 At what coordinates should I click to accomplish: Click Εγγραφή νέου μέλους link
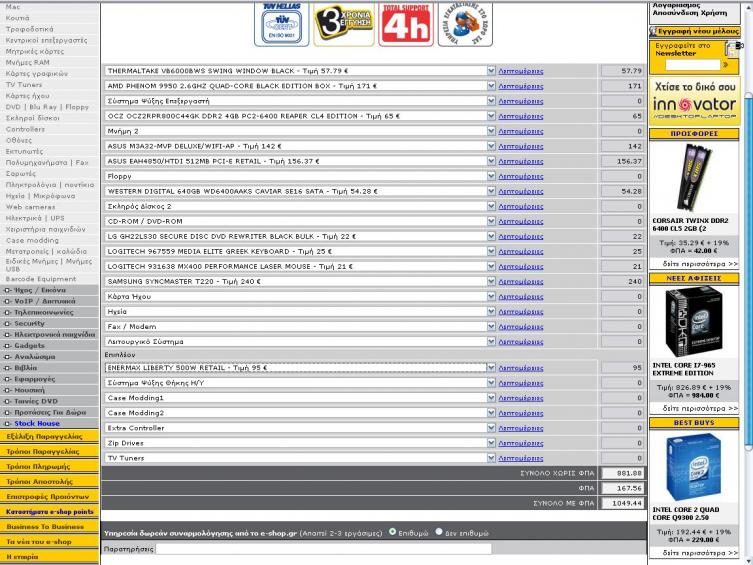pyautogui.click(x=698, y=31)
